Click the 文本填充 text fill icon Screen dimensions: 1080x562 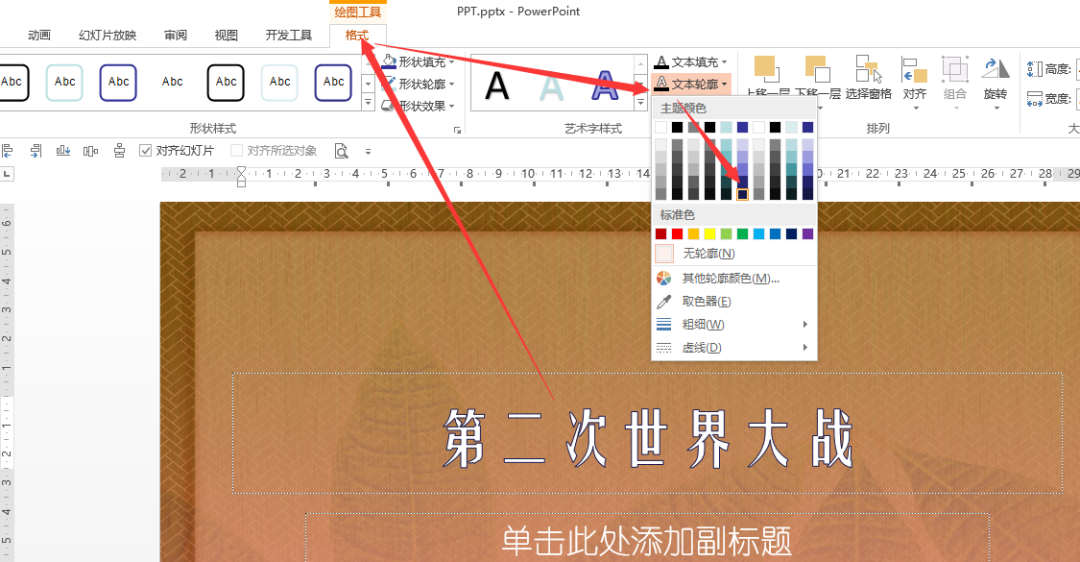(x=661, y=62)
